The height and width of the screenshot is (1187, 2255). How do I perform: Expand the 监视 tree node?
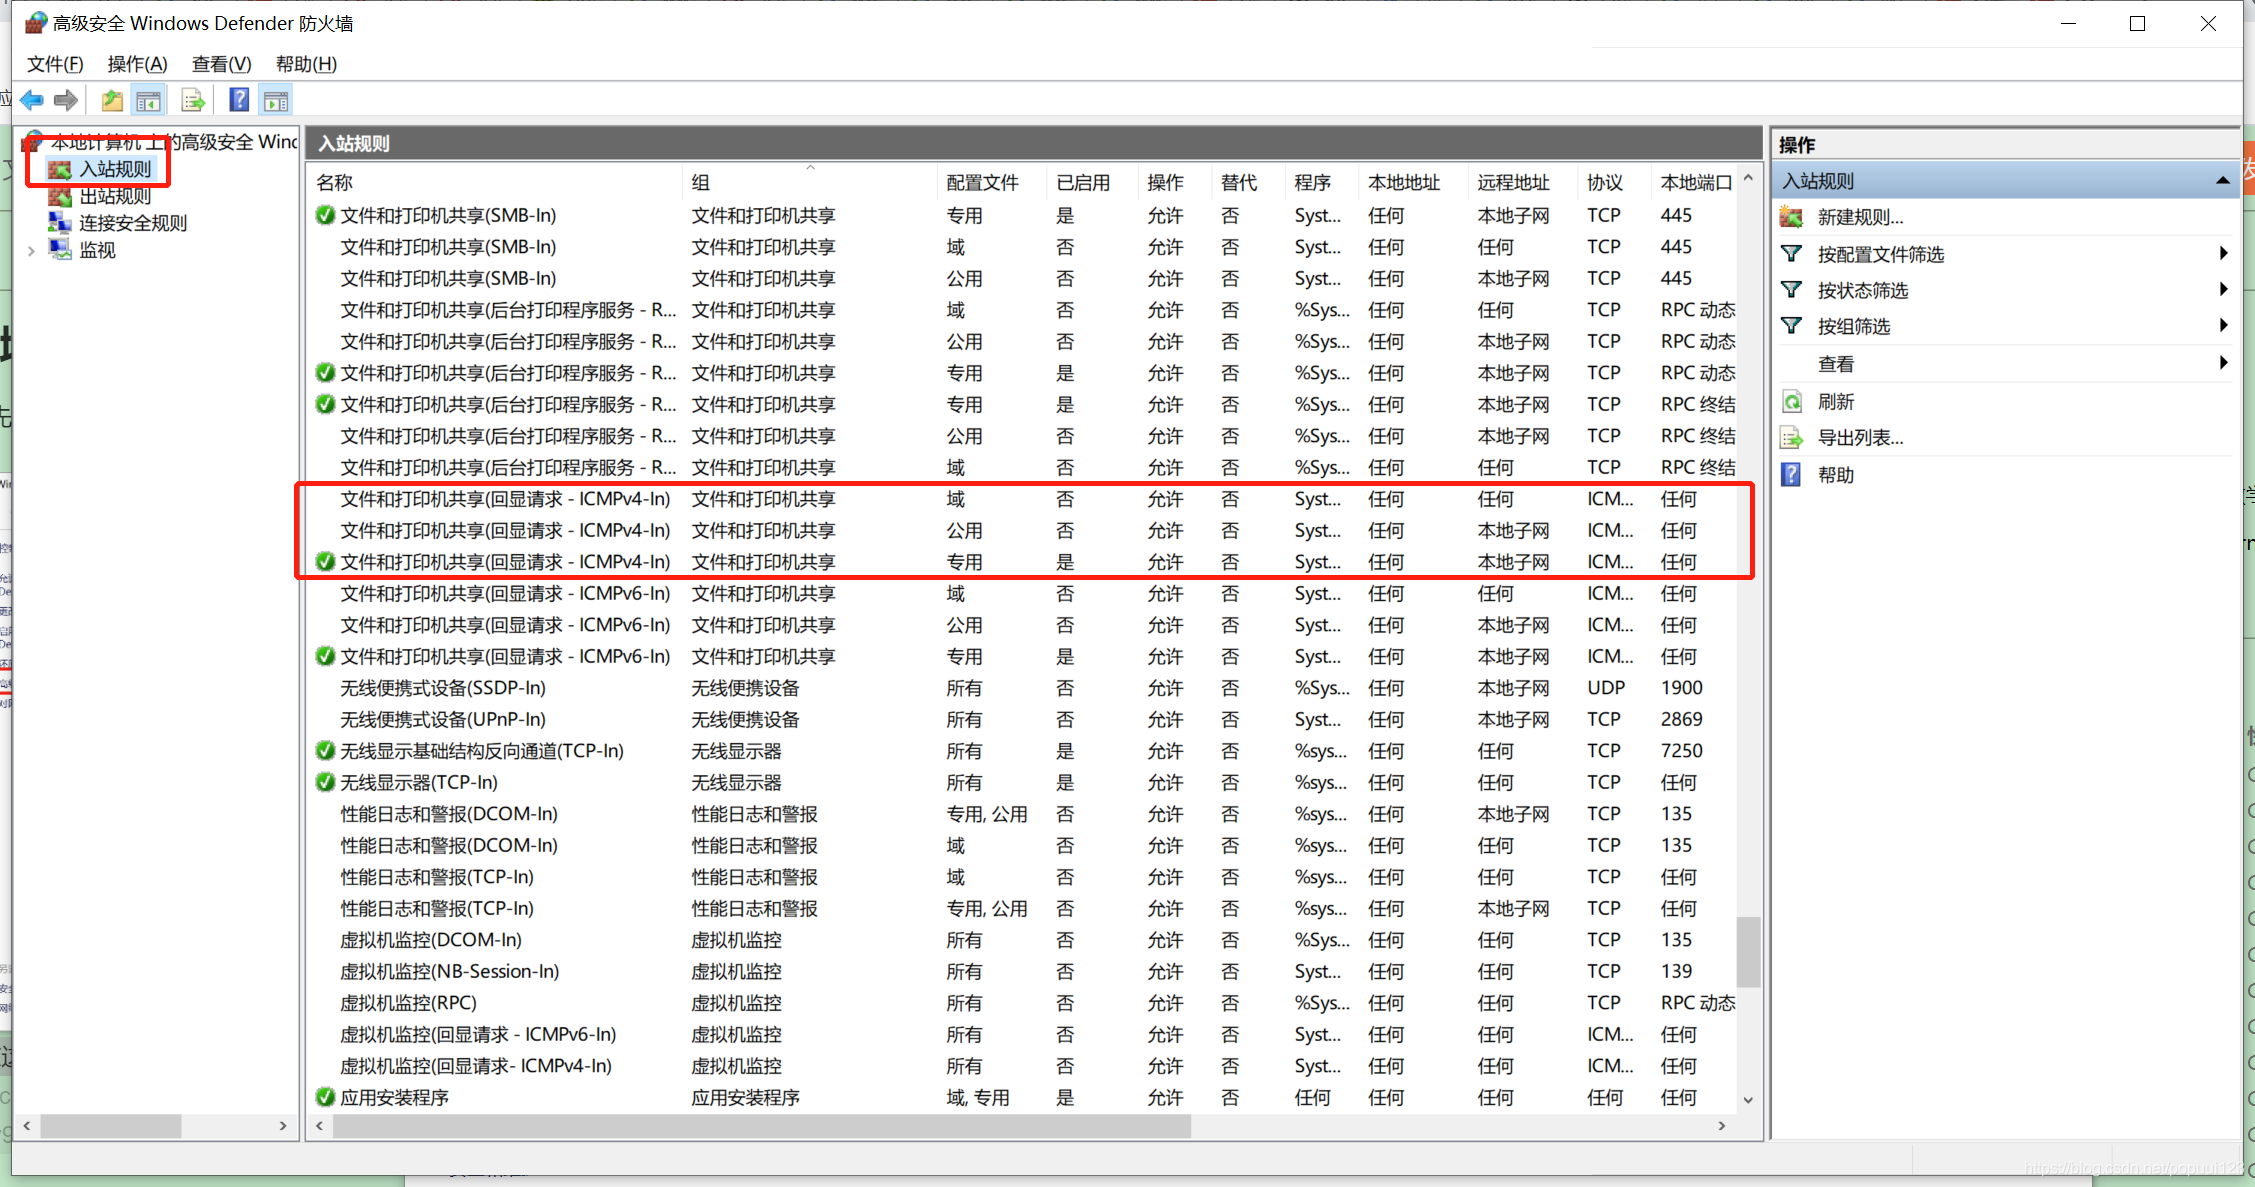tap(31, 251)
